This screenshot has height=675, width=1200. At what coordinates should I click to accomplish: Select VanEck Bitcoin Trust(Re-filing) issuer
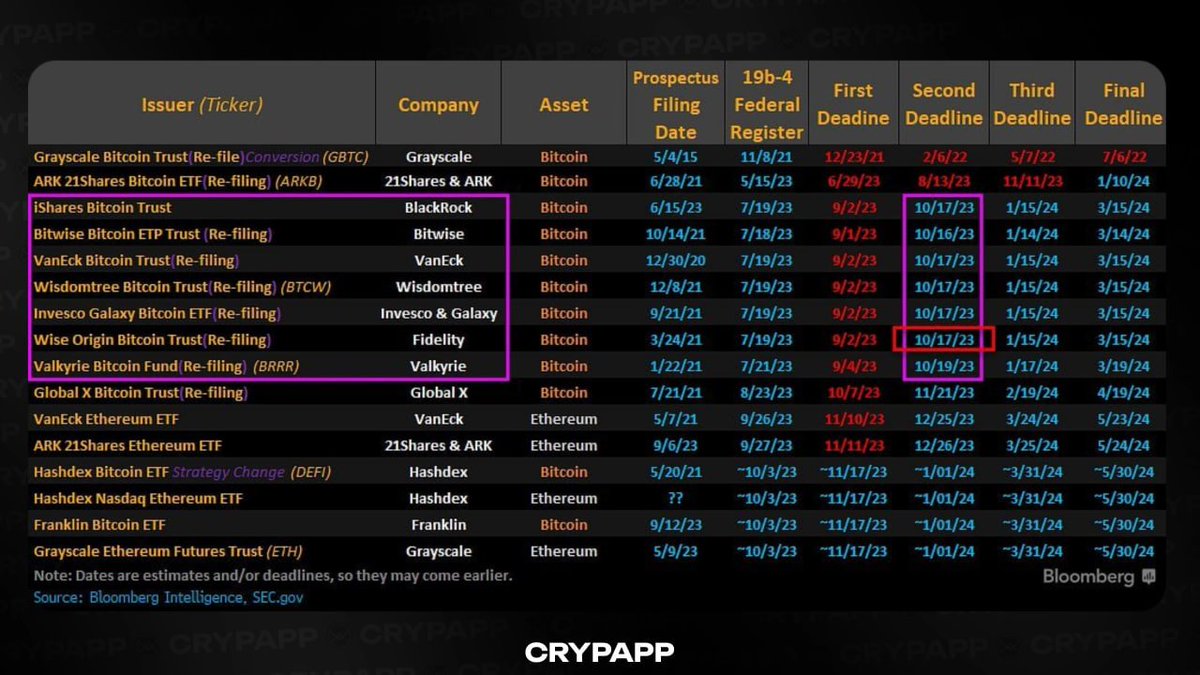[135, 261]
